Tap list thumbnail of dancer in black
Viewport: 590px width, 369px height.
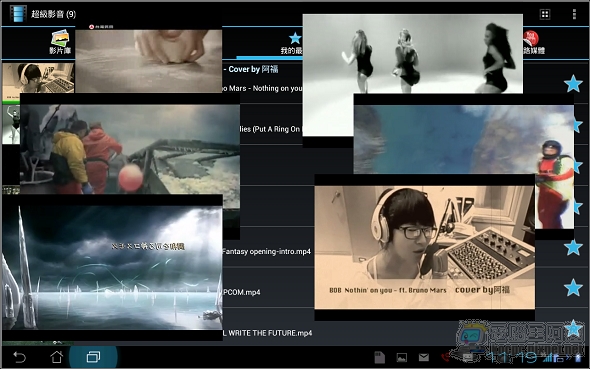(x=11, y=125)
